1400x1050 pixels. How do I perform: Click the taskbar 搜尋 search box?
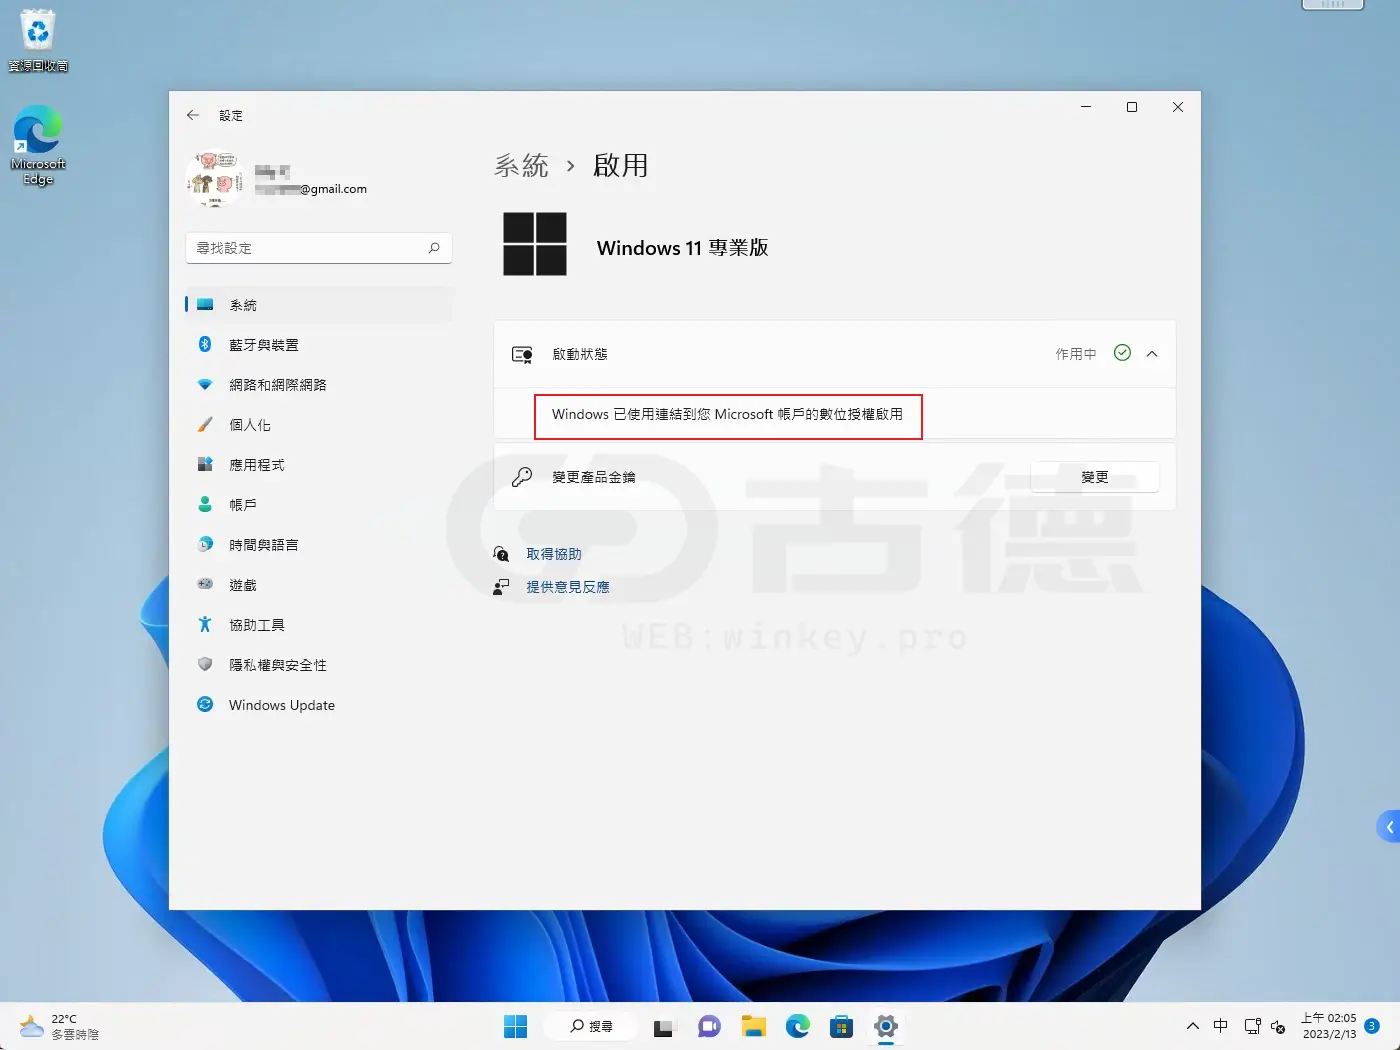[591, 1026]
